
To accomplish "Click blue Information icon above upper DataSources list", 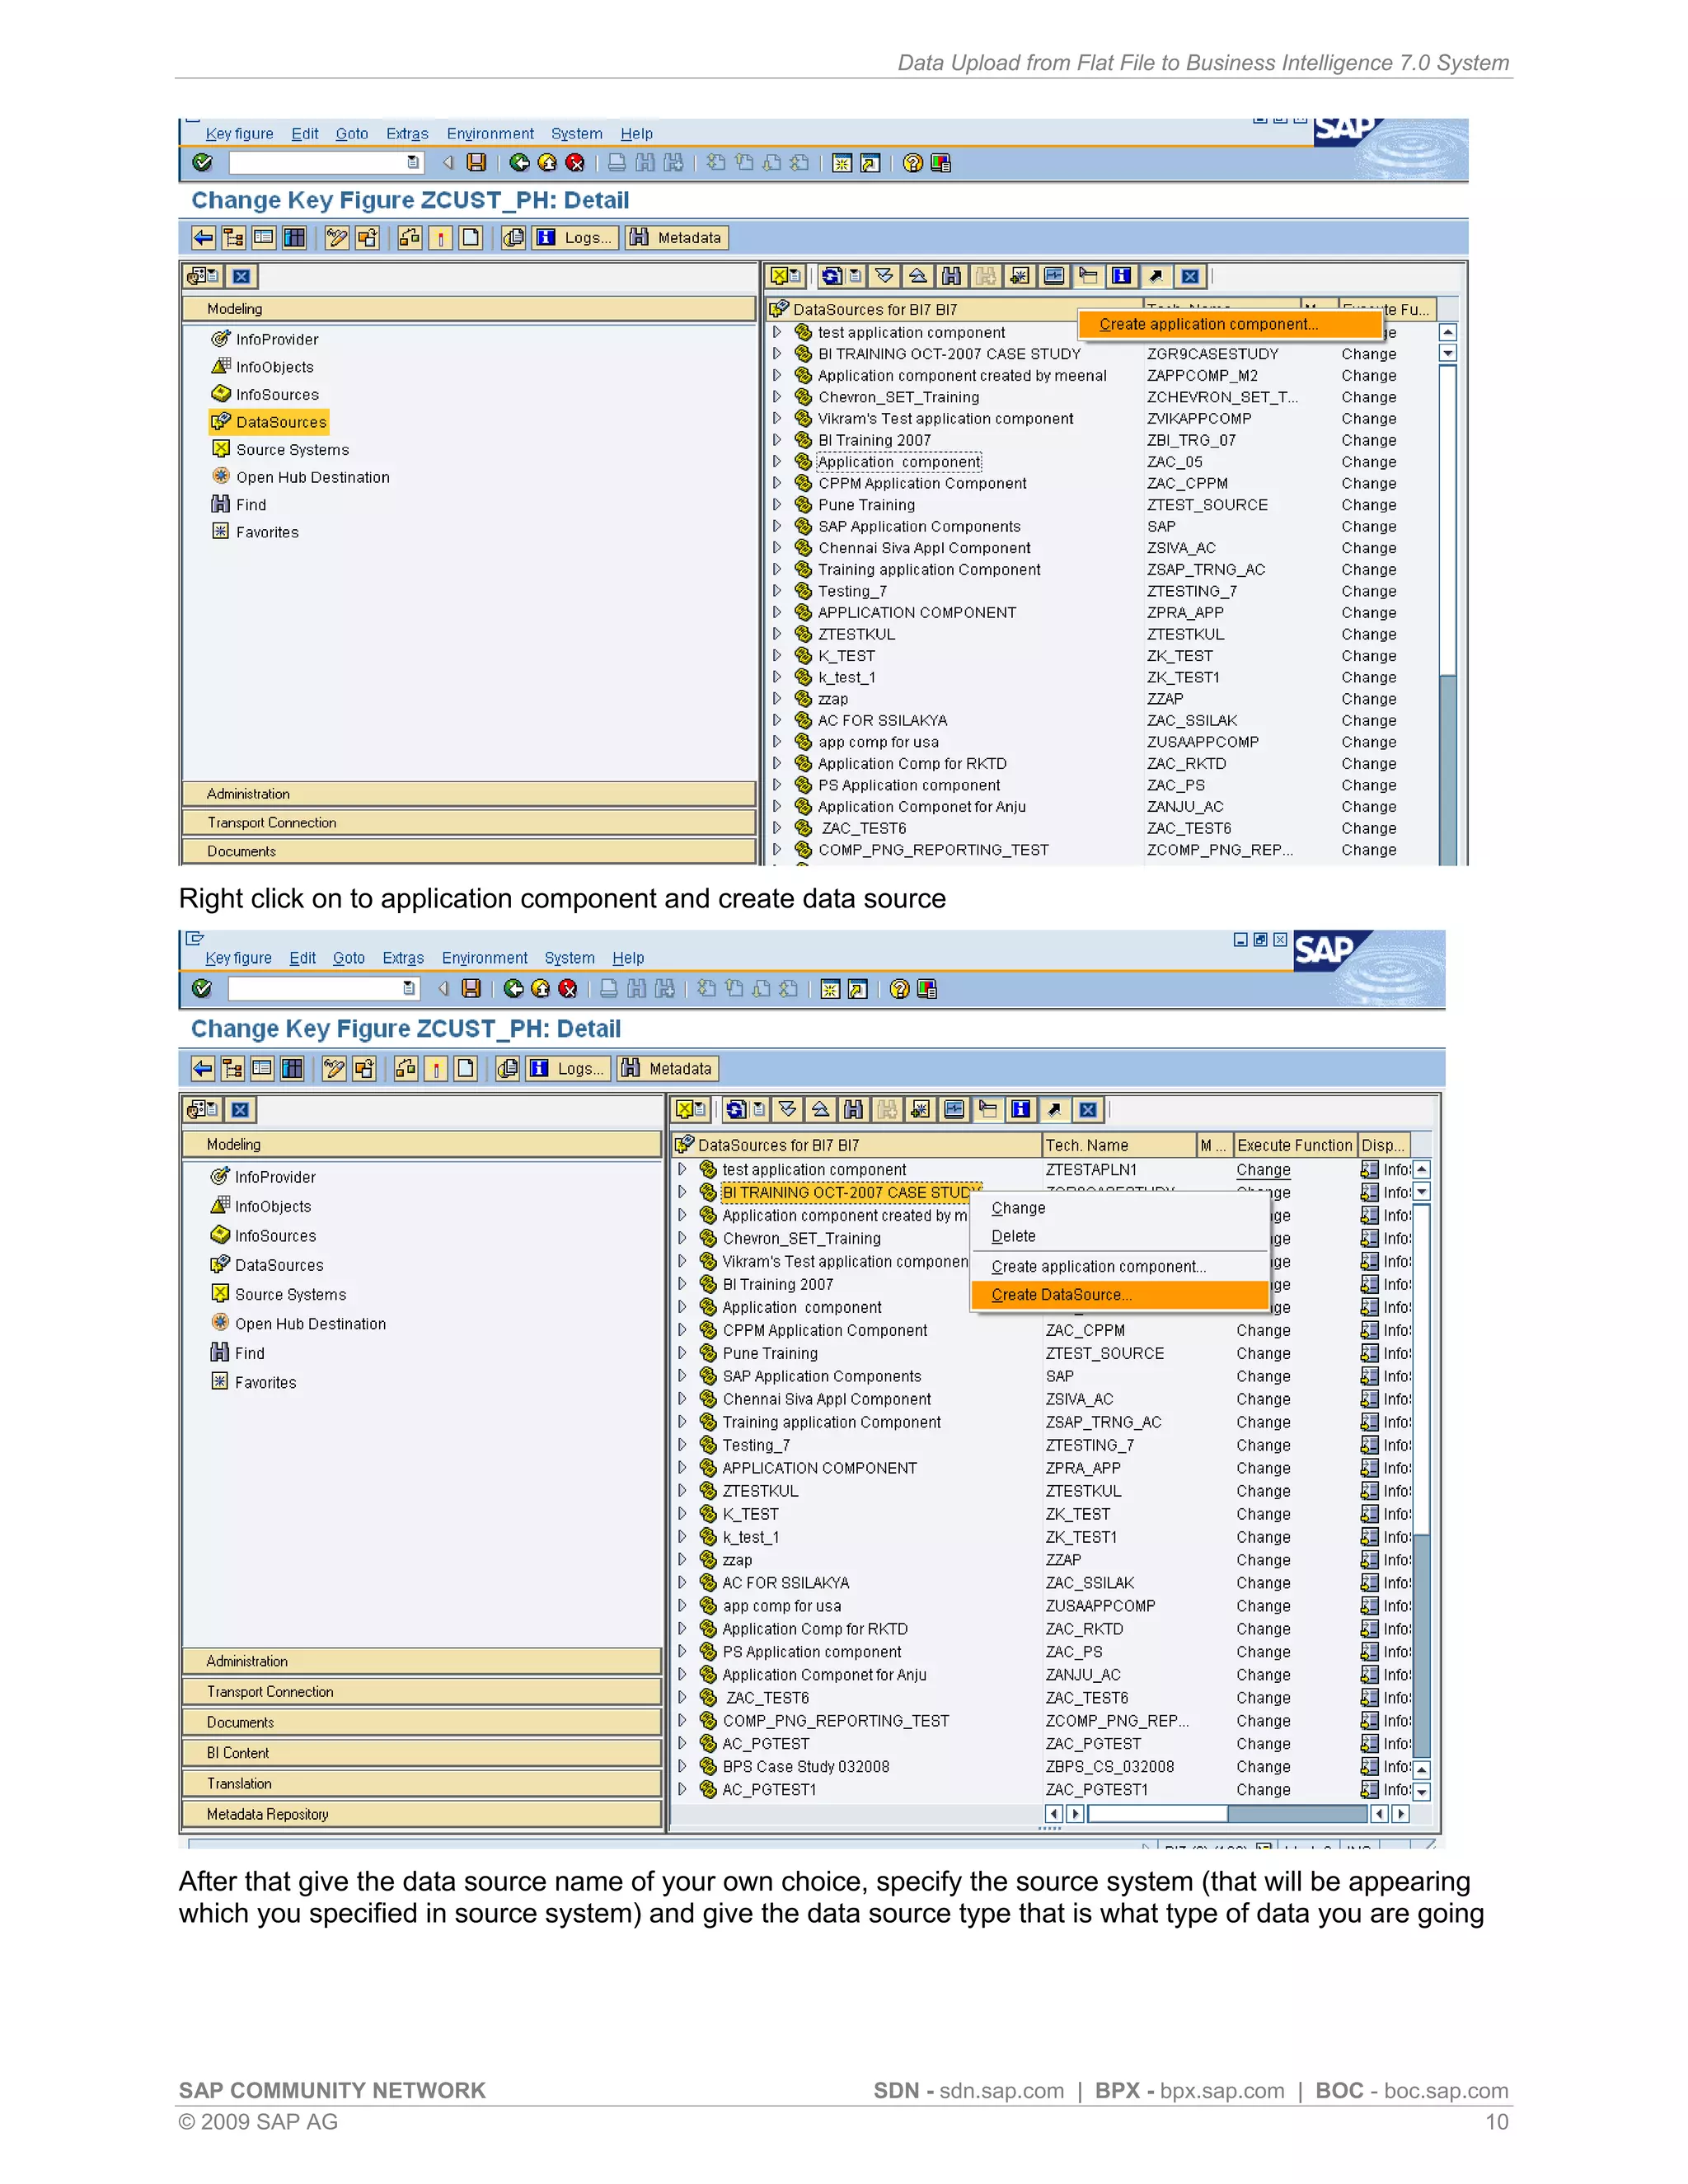I will coord(1122,276).
